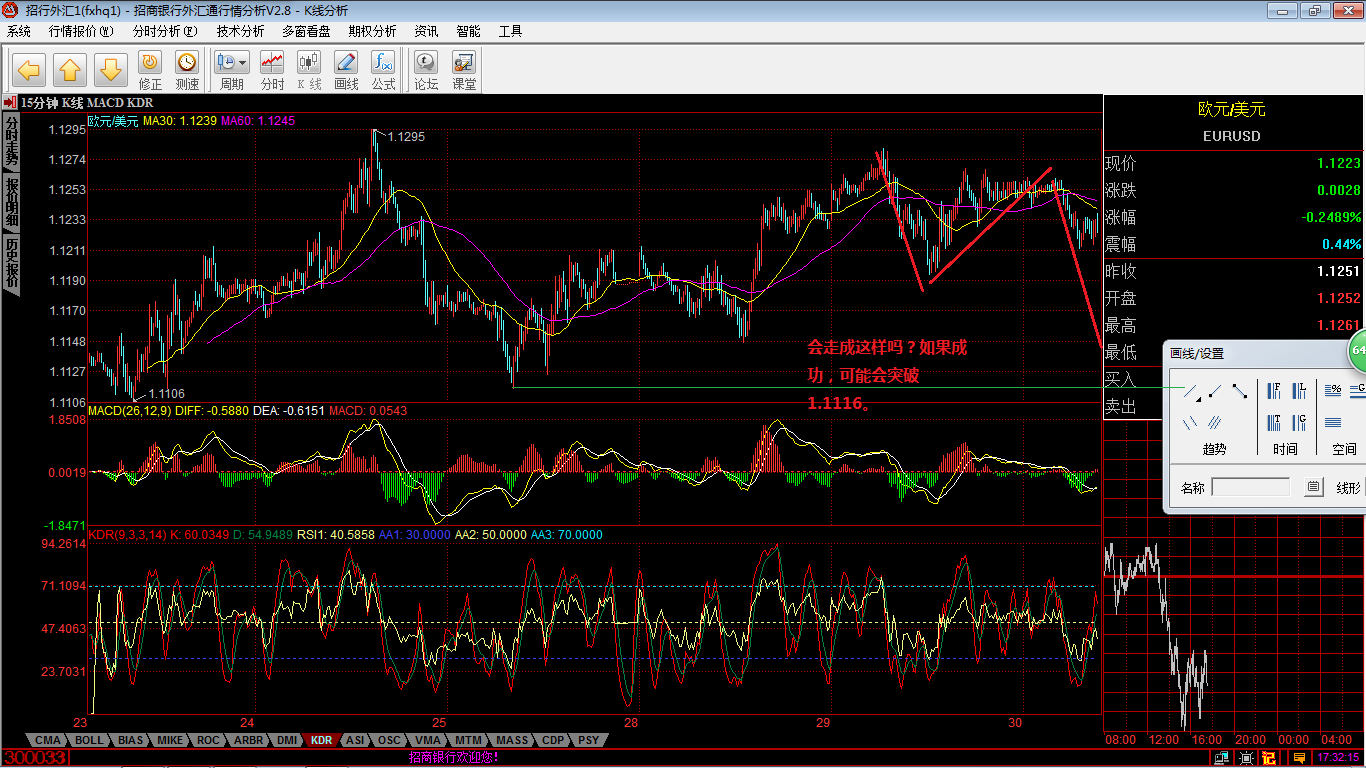This screenshot has height=768, width=1366.
Task: Switch to the OSC indicator tab
Action: [x=389, y=740]
